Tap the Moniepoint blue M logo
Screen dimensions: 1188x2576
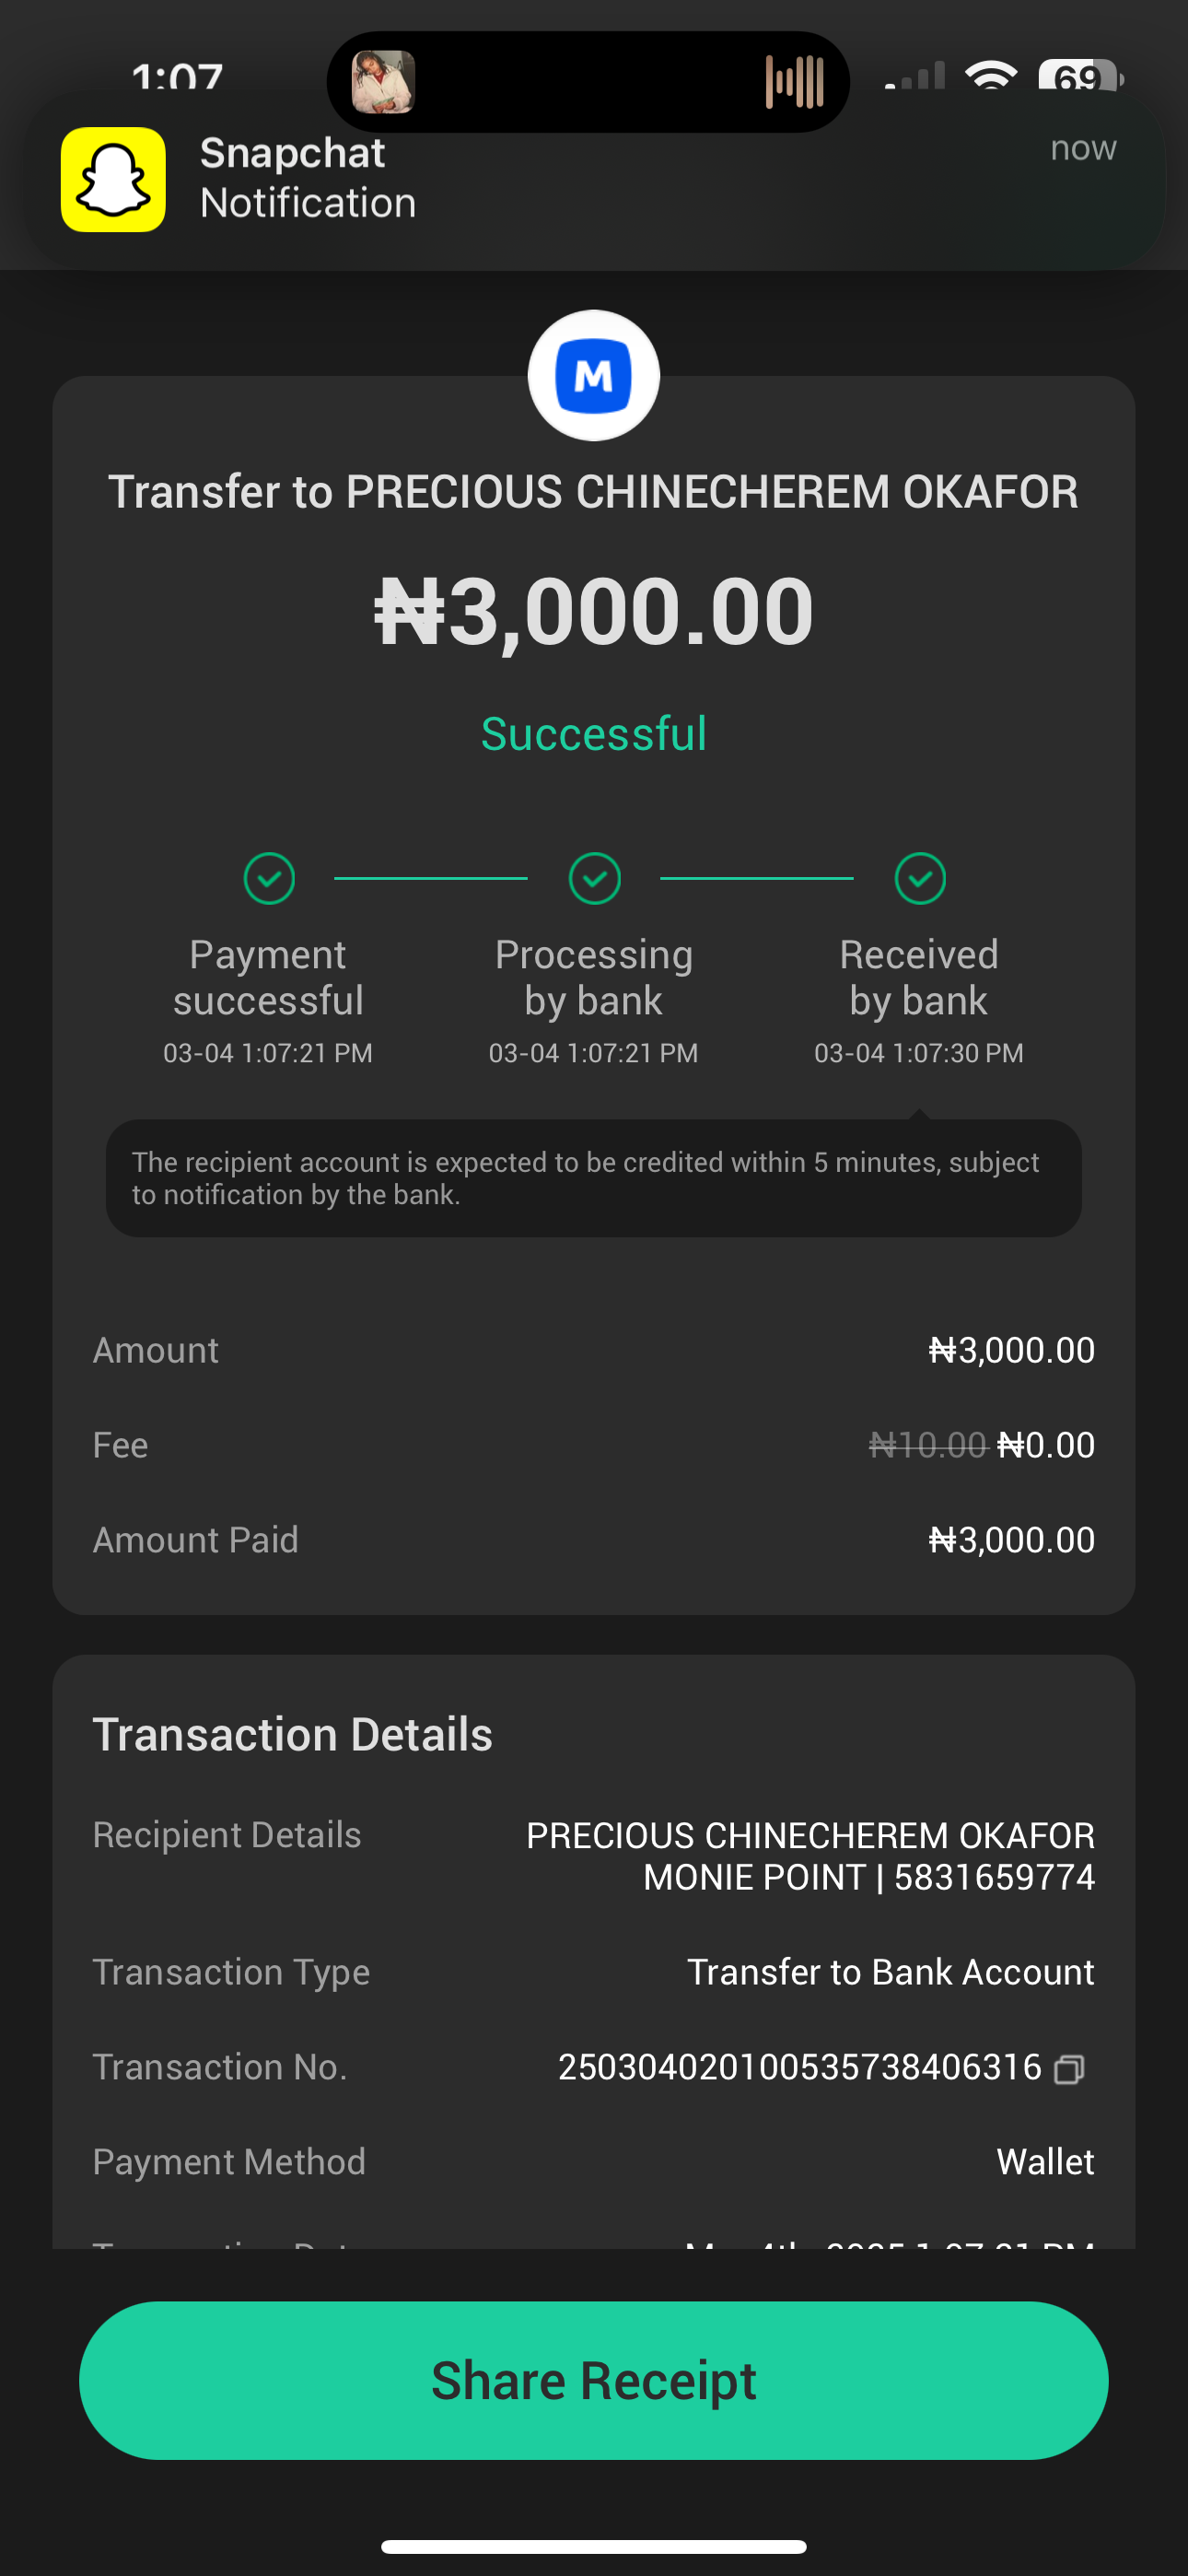tap(594, 376)
